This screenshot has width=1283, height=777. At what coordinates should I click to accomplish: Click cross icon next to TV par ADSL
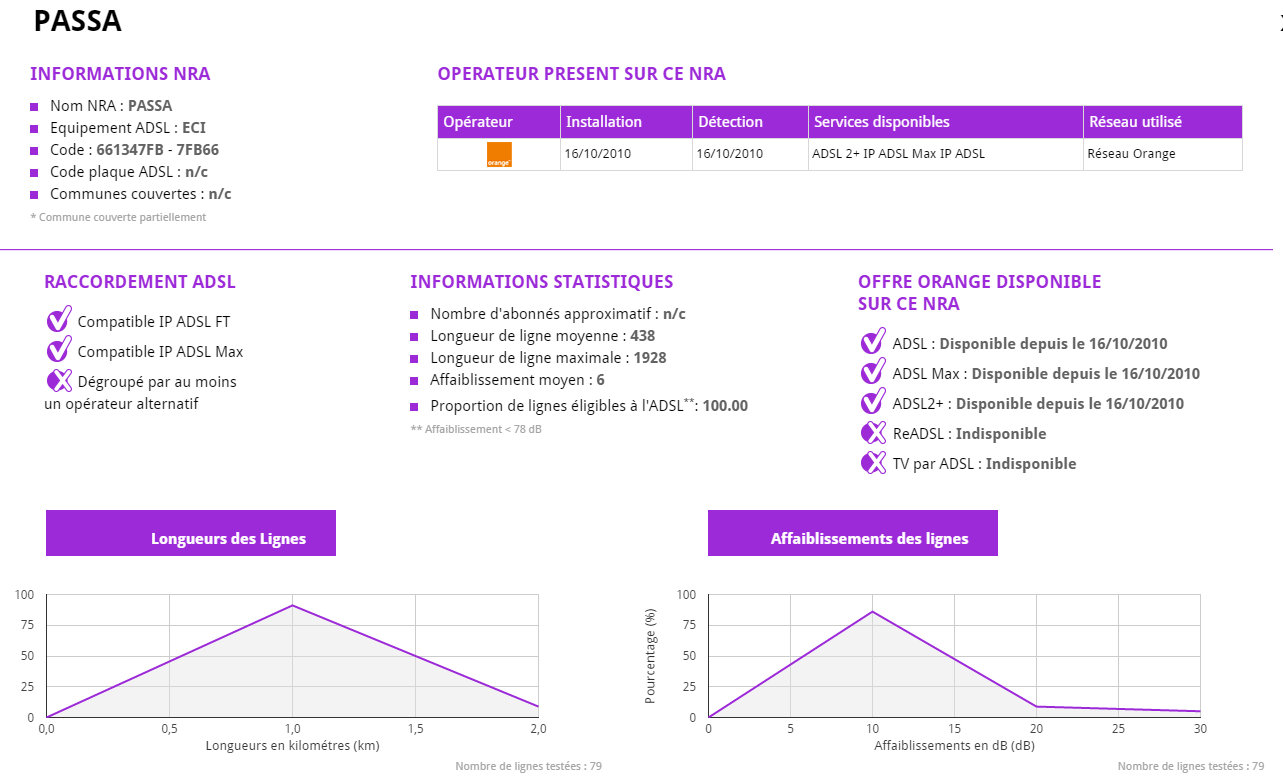[x=873, y=463]
